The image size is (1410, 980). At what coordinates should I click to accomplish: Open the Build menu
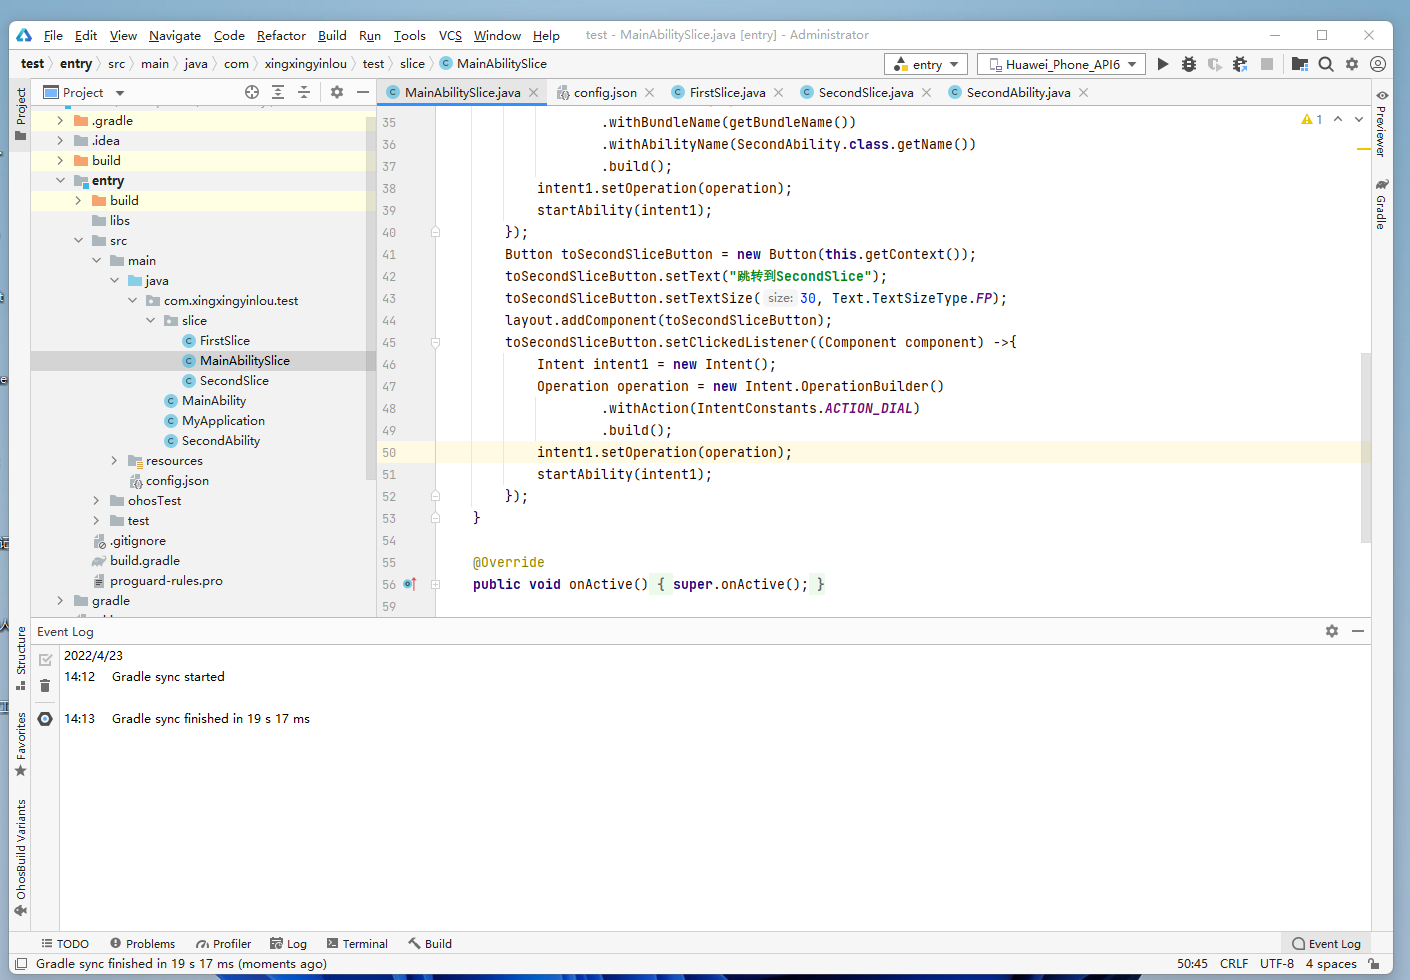coord(332,35)
